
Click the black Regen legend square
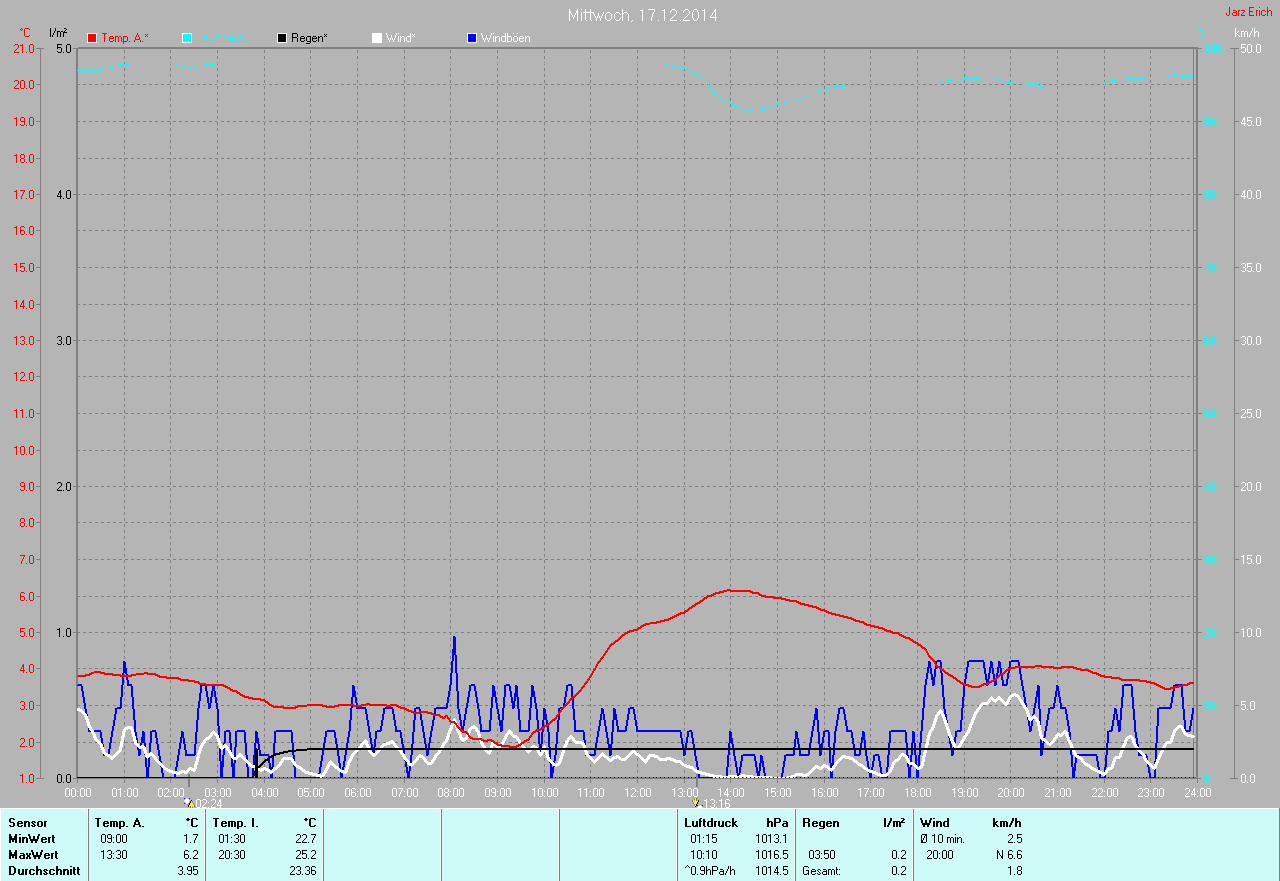(x=282, y=38)
